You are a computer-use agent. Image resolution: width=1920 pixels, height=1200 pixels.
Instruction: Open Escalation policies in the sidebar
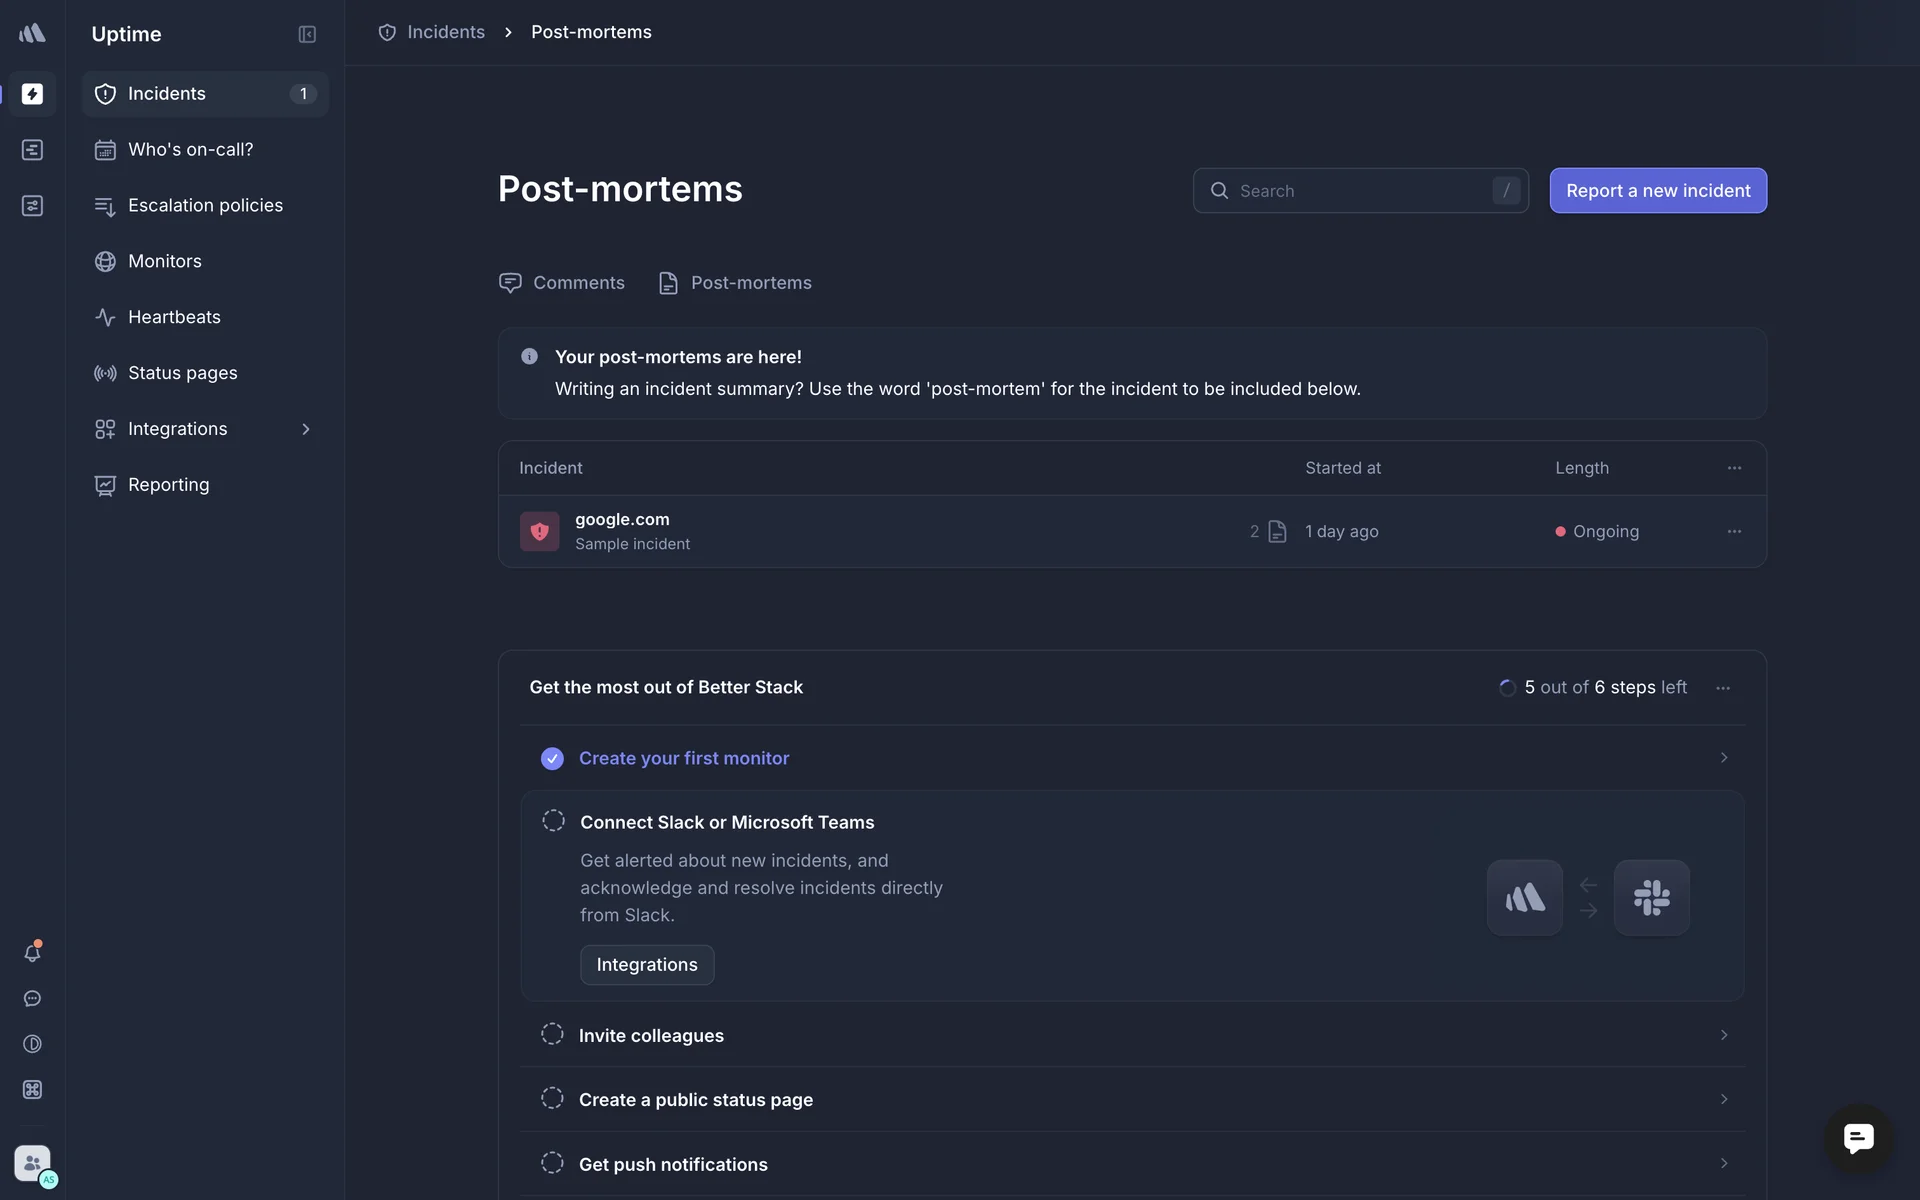(x=205, y=205)
